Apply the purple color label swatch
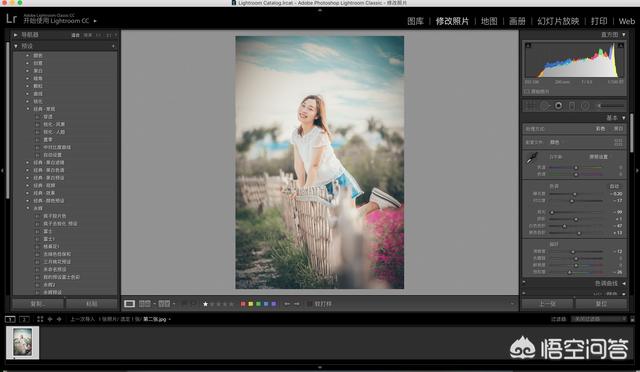The height and width of the screenshot is (372, 640). (273, 304)
